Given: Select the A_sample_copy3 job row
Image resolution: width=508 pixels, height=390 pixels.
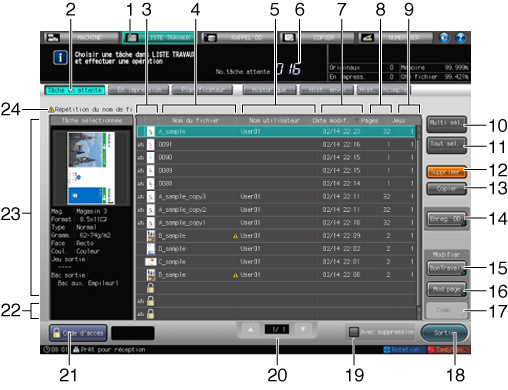Looking at the screenshot, I should pos(276,197).
